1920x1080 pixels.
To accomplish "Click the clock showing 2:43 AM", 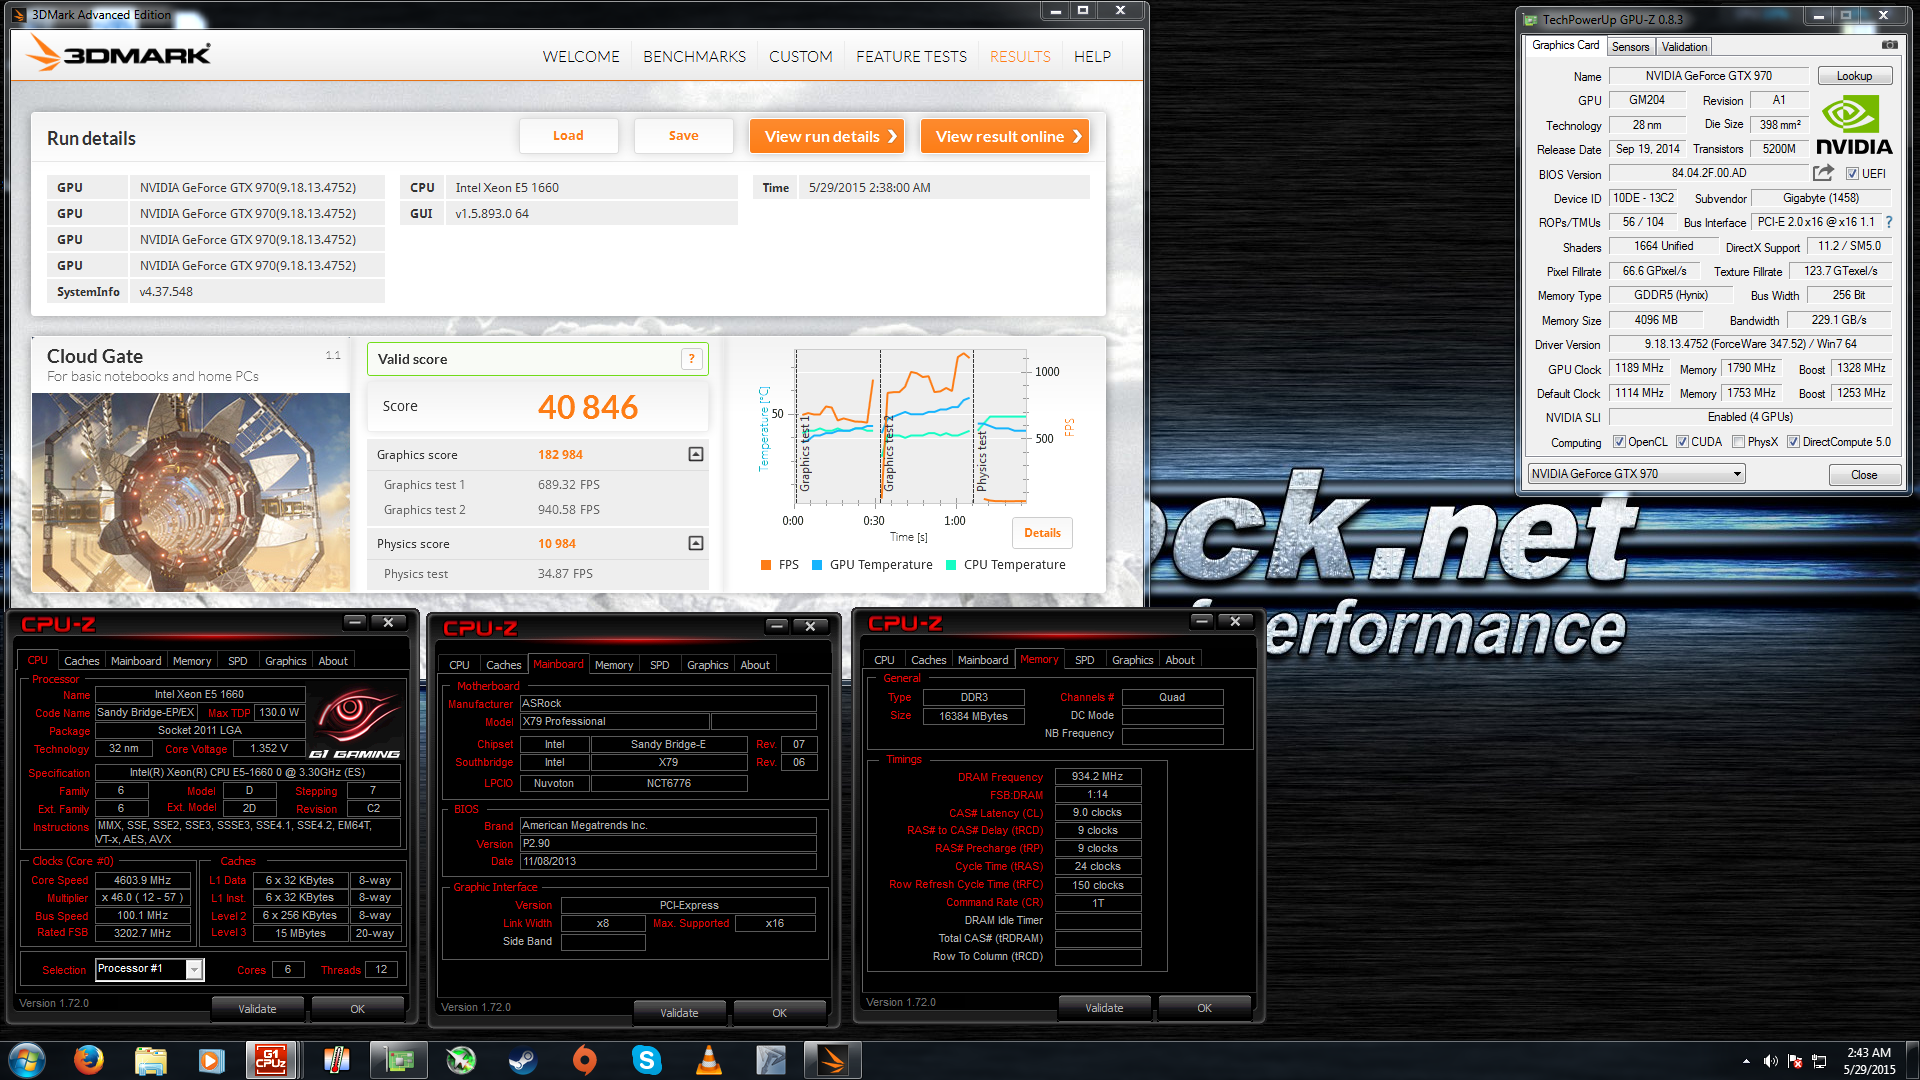I will pos(1868,1053).
